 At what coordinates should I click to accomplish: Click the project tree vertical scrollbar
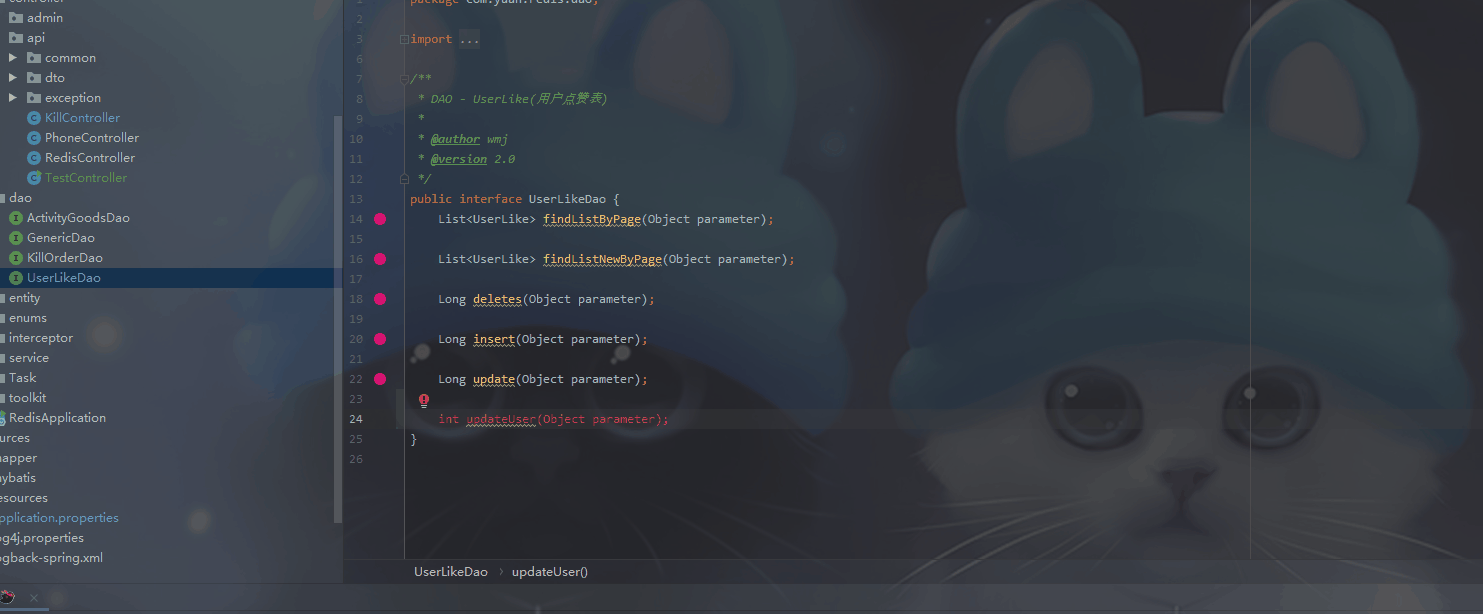click(338, 318)
